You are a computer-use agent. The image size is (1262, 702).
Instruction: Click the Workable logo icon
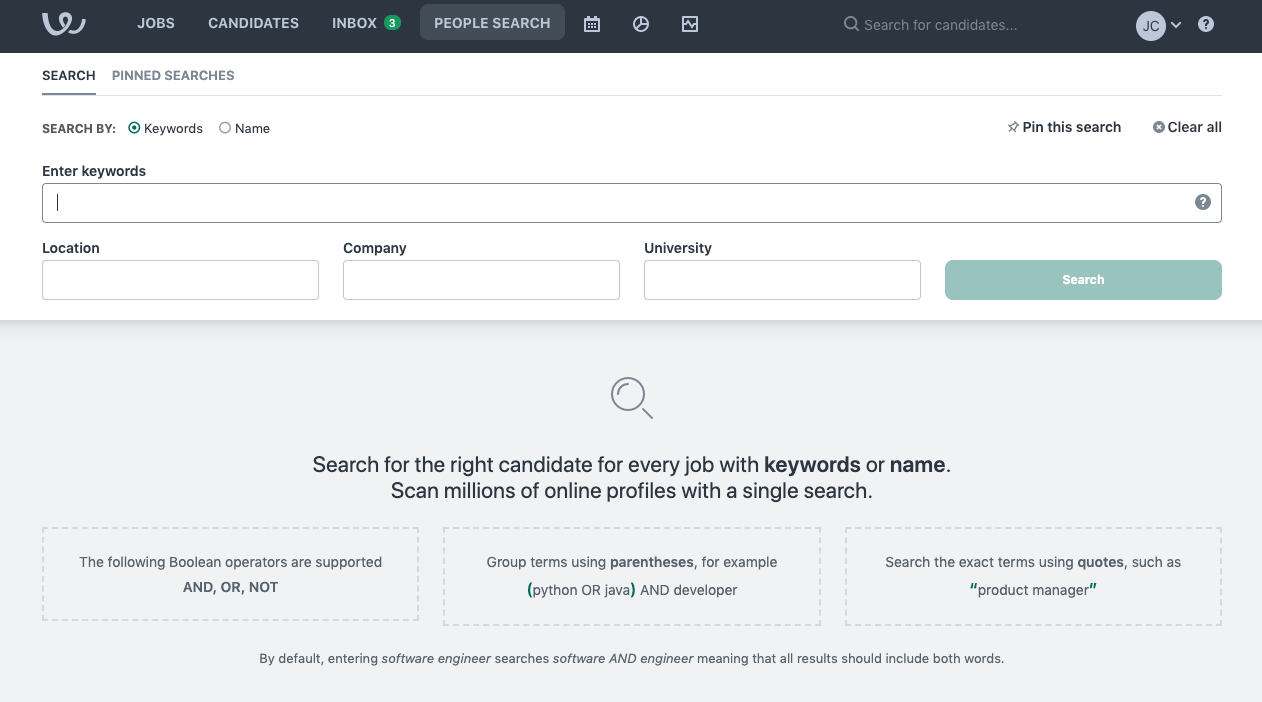64,24
